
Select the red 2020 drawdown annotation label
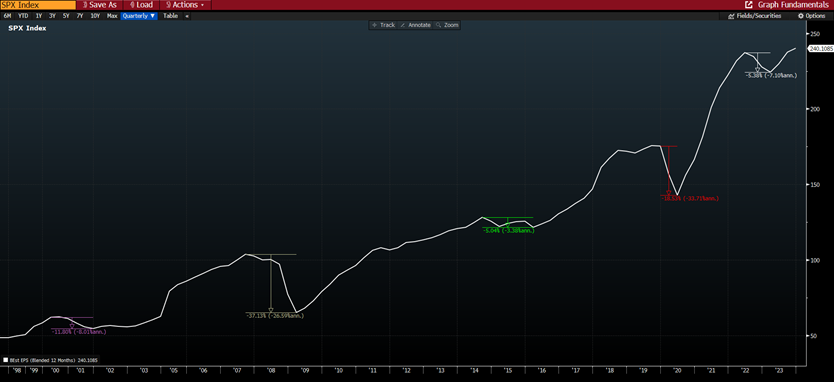(x=690, y=198)
